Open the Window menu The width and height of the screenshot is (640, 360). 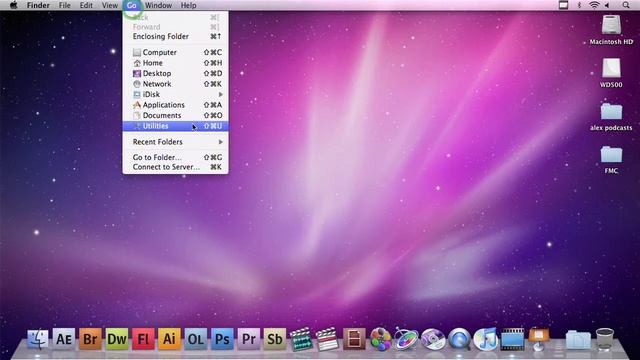[x=158, y=5]
